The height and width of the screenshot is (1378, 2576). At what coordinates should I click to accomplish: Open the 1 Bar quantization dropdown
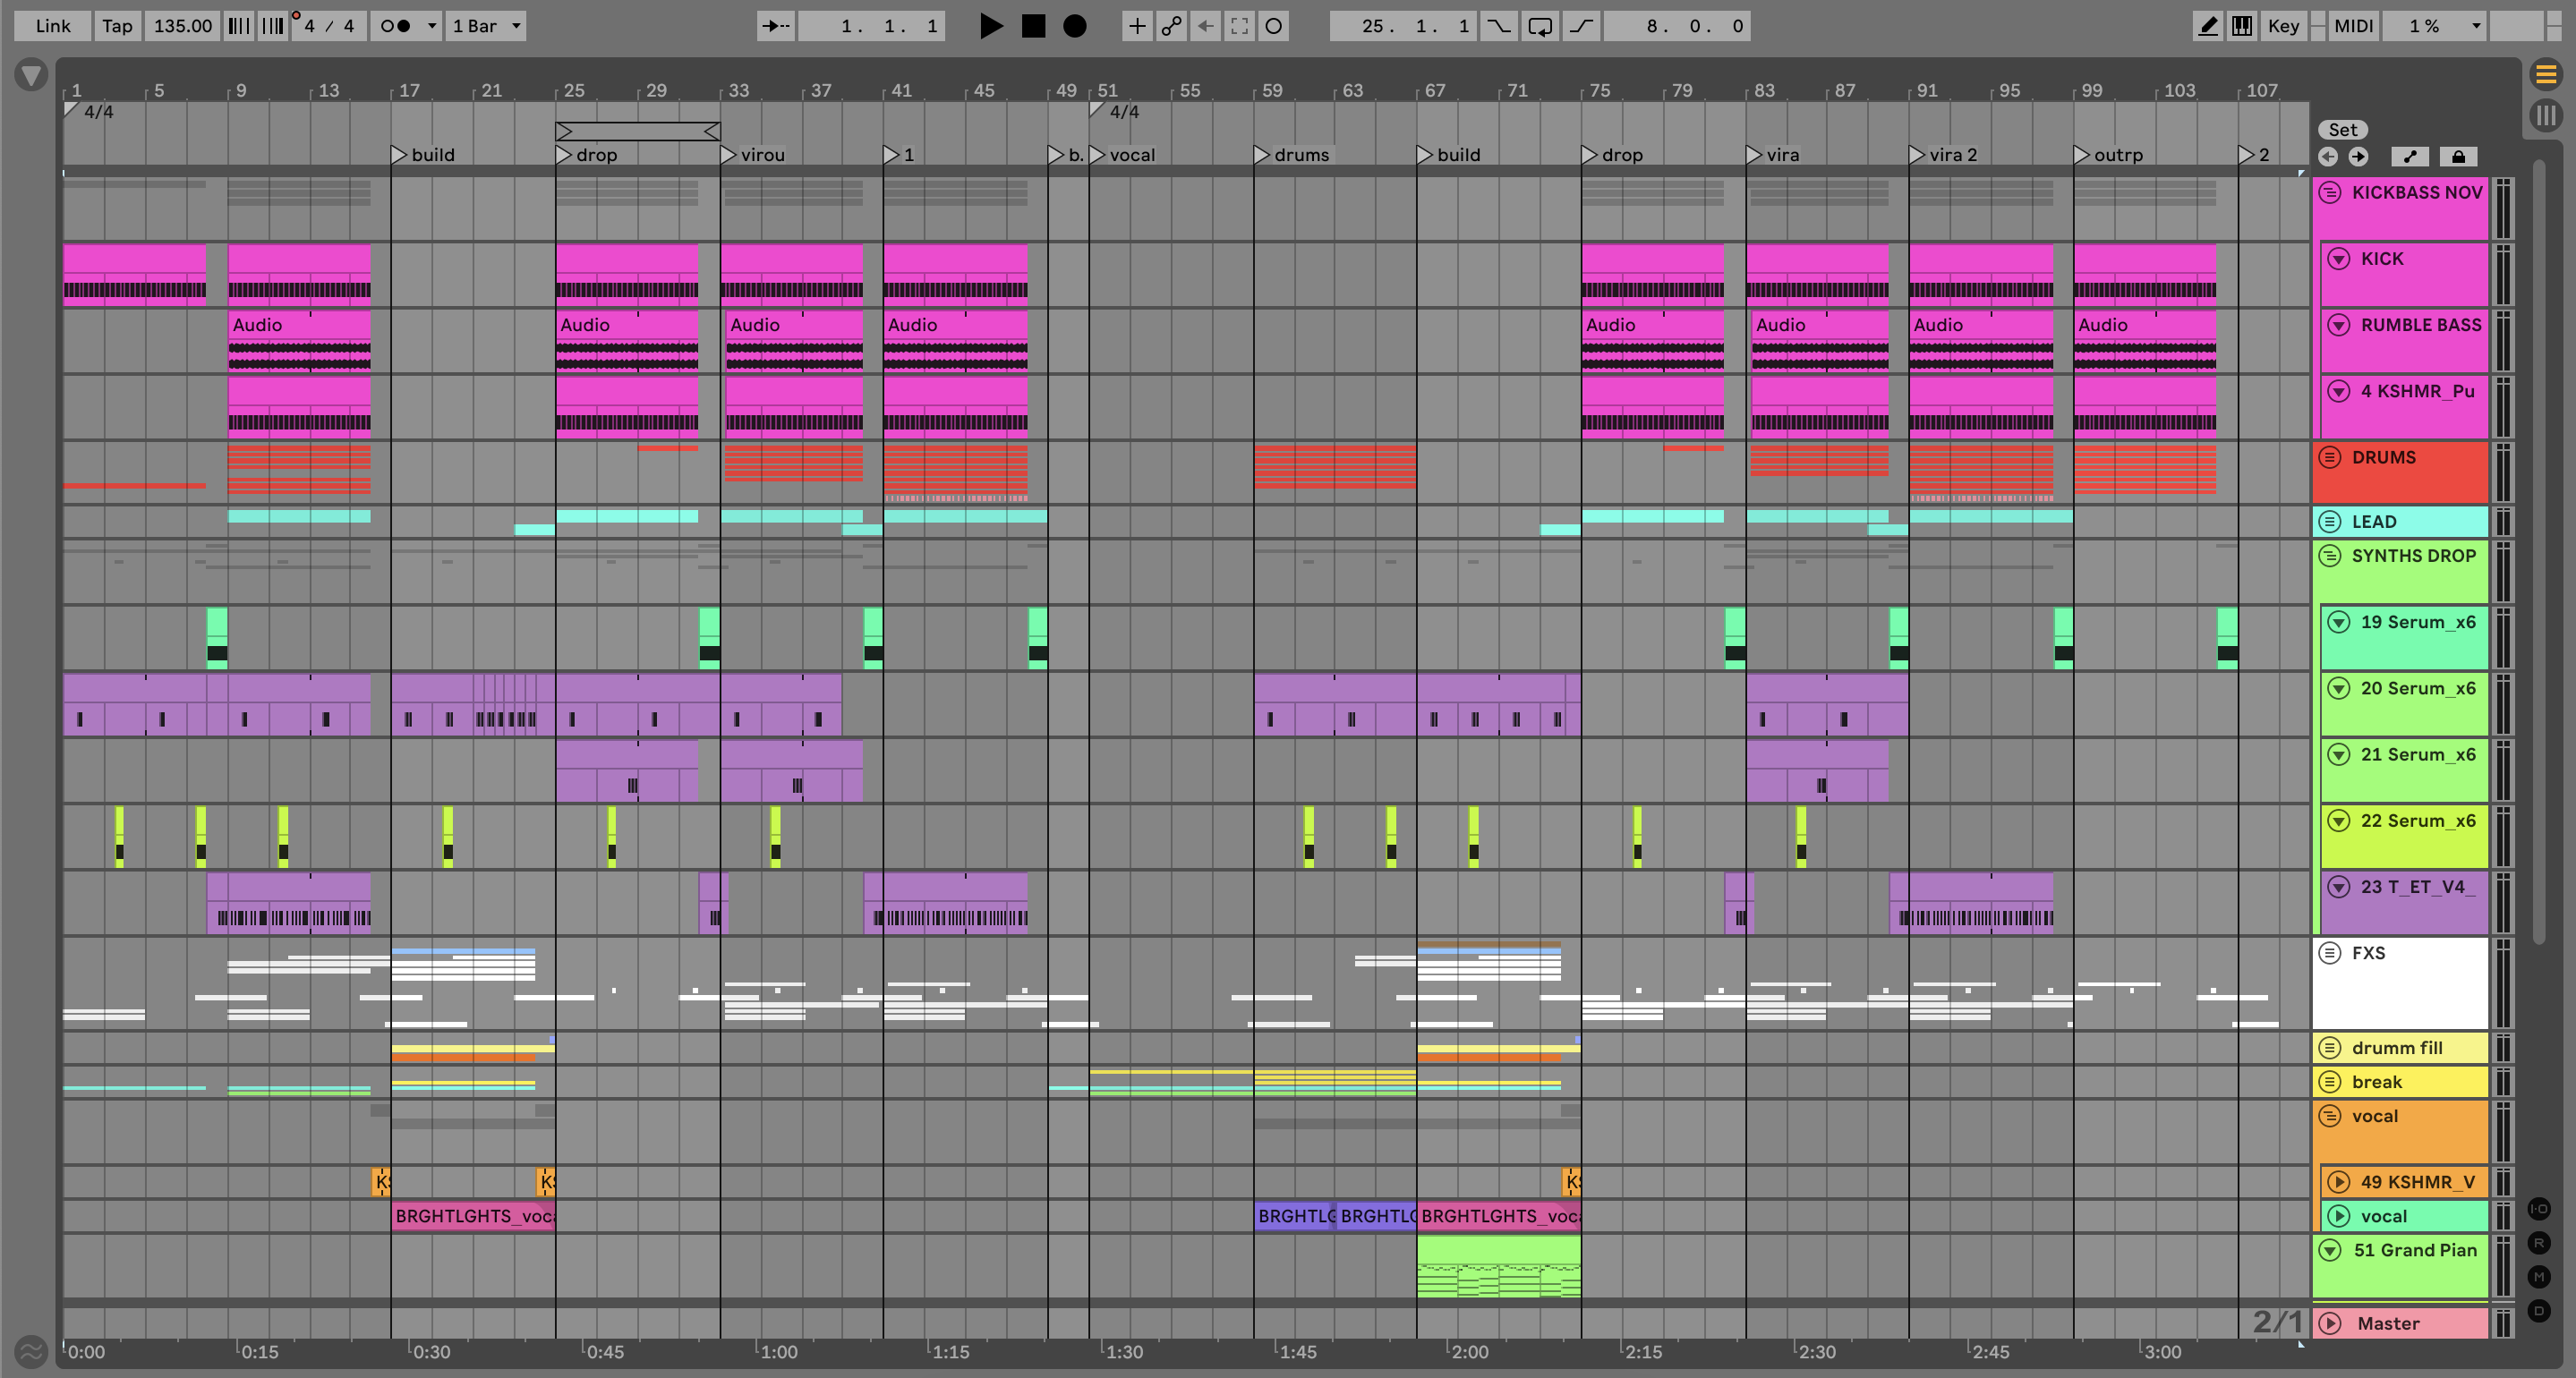click(x=486, y=26)
